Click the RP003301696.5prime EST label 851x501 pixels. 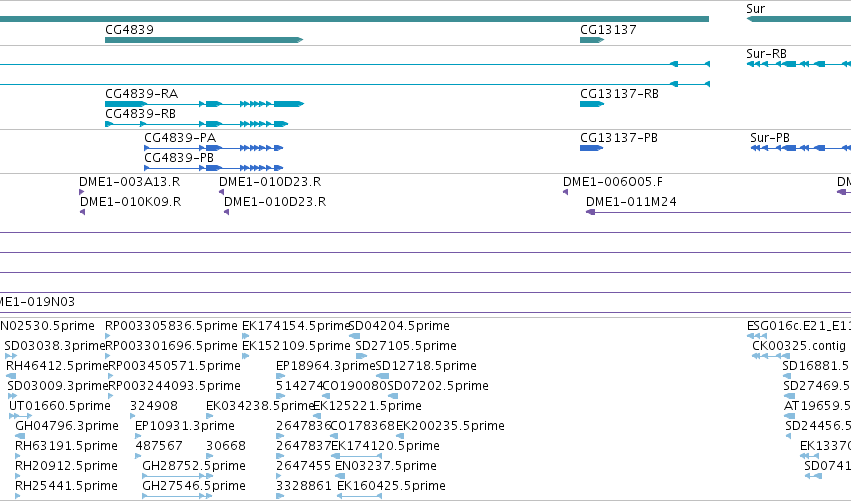(x=172, y=346)
